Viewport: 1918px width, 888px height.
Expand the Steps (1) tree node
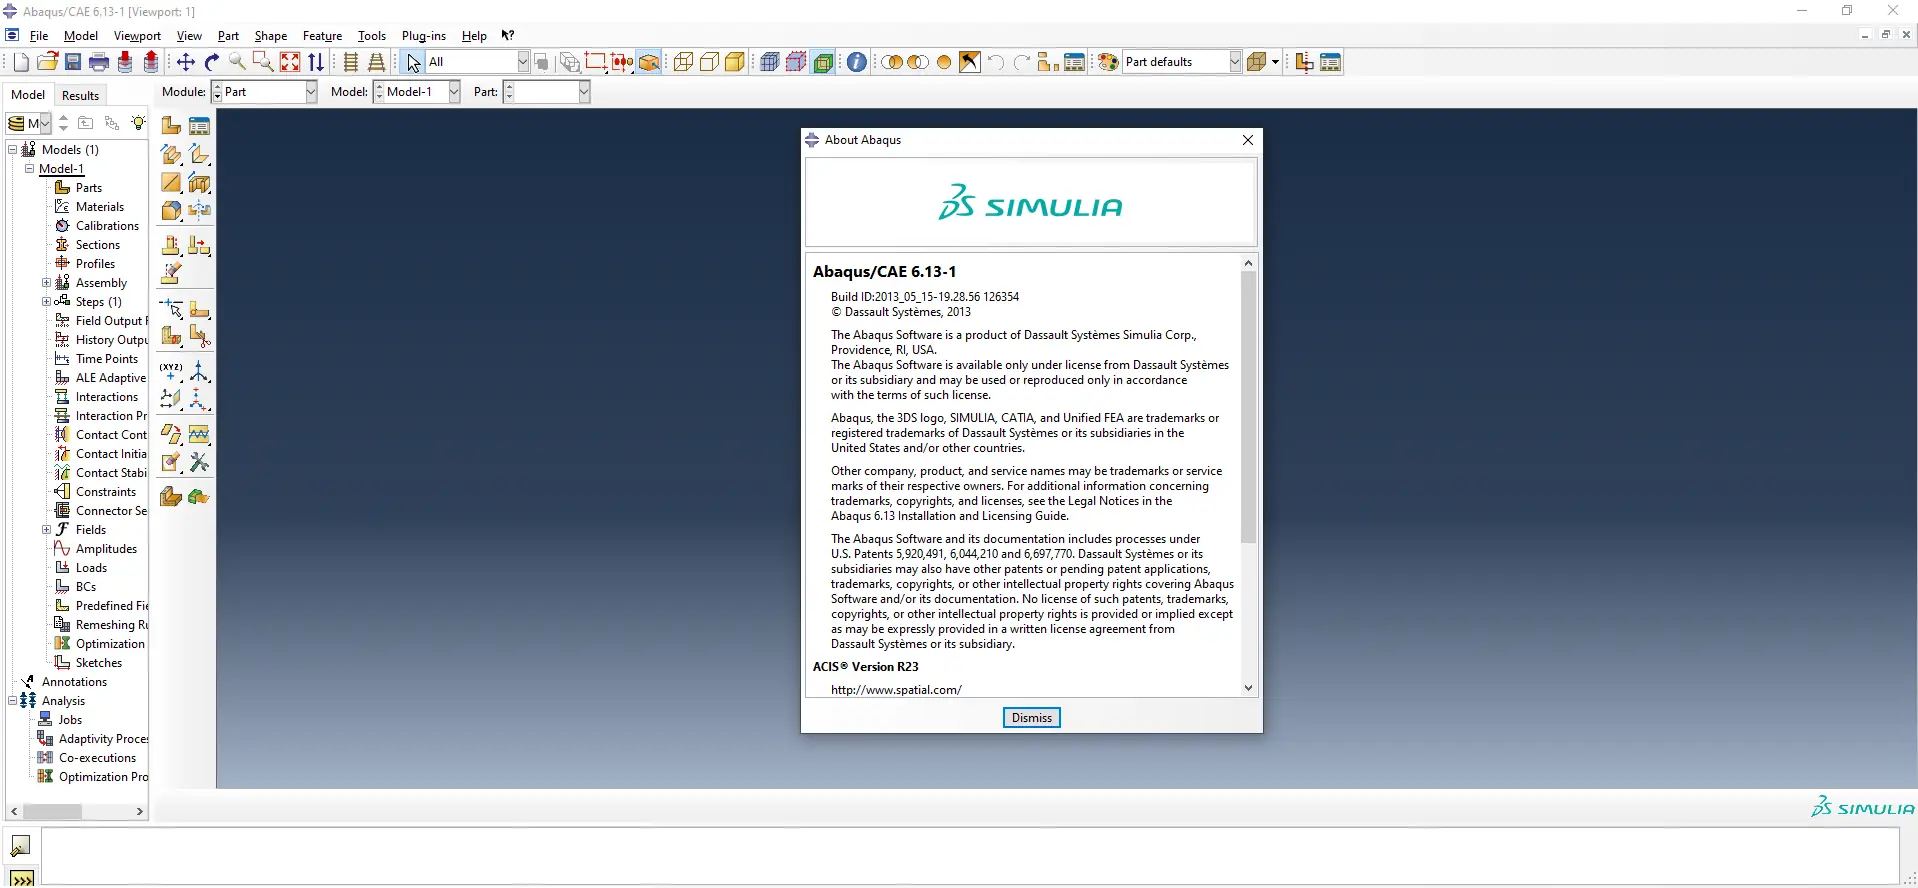click(46, 302)
